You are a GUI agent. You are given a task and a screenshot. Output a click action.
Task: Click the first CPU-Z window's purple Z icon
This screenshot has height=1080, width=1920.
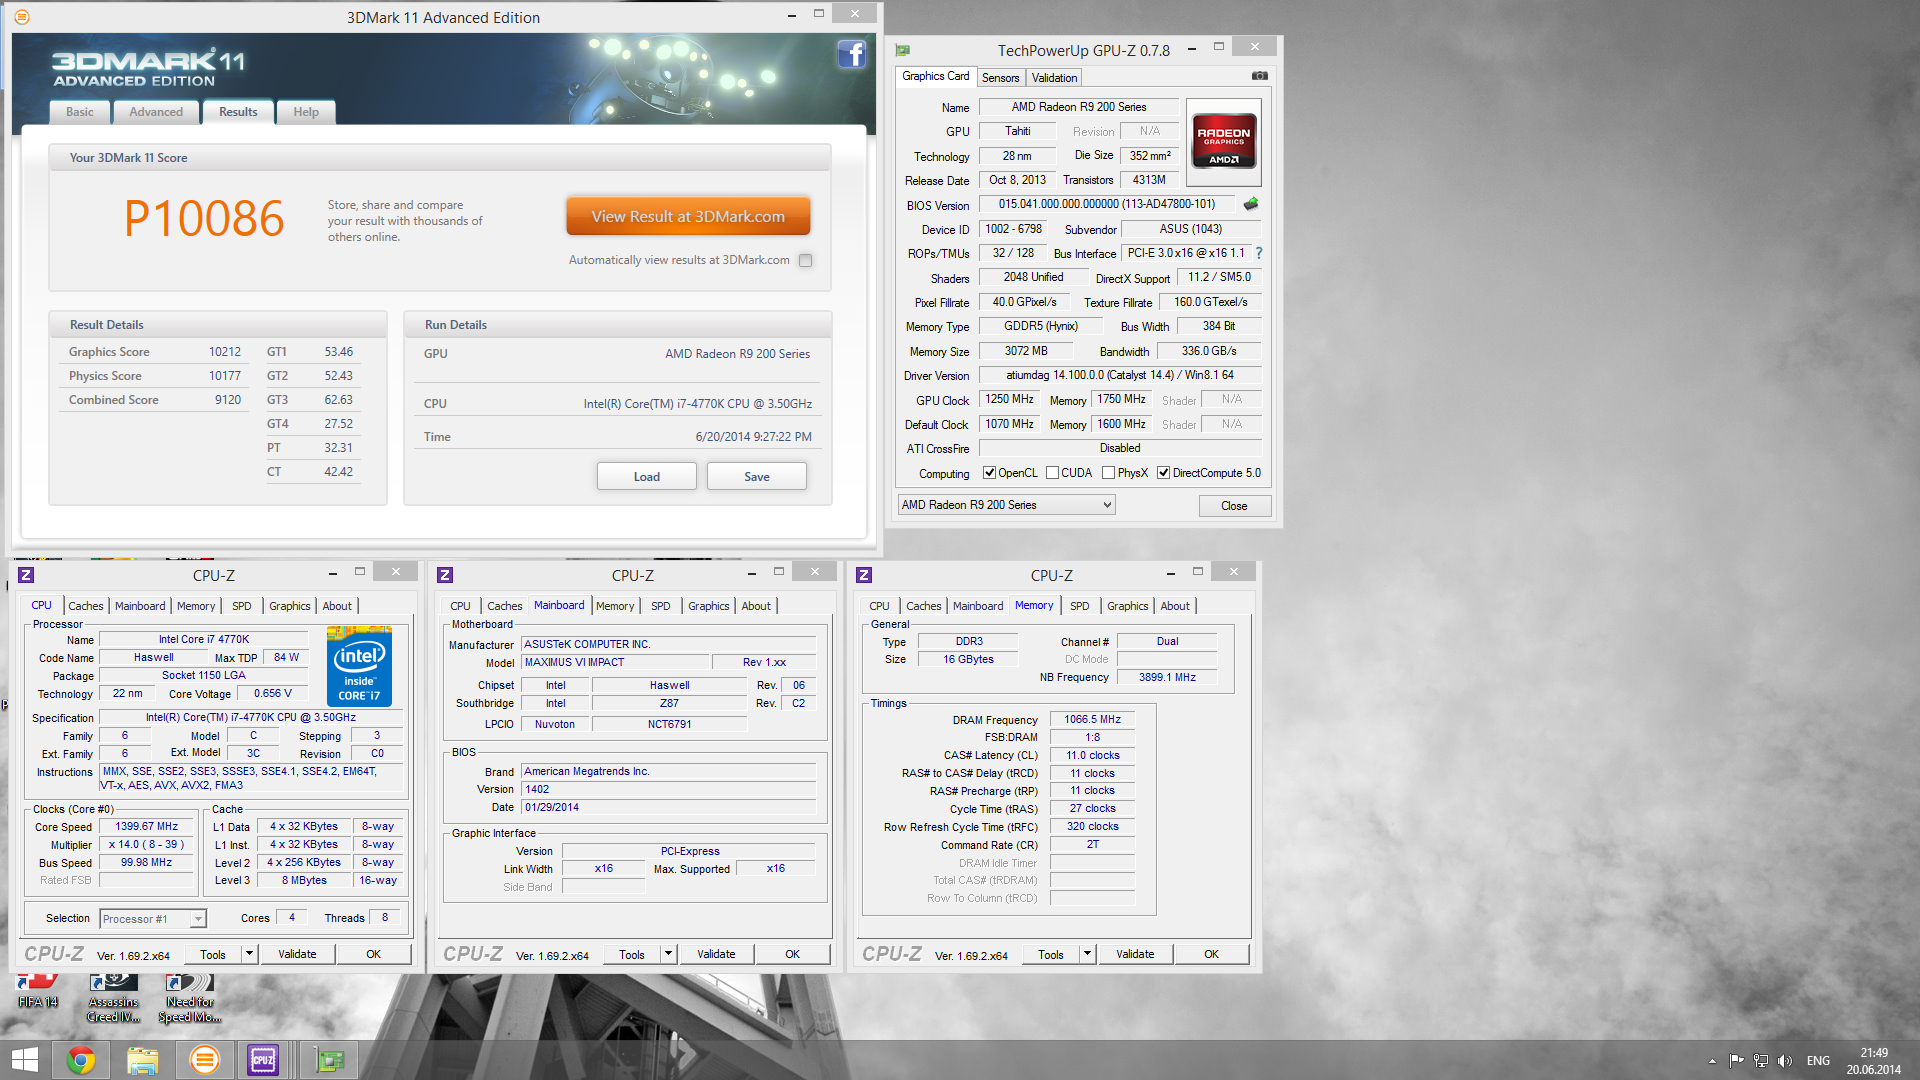26,574
